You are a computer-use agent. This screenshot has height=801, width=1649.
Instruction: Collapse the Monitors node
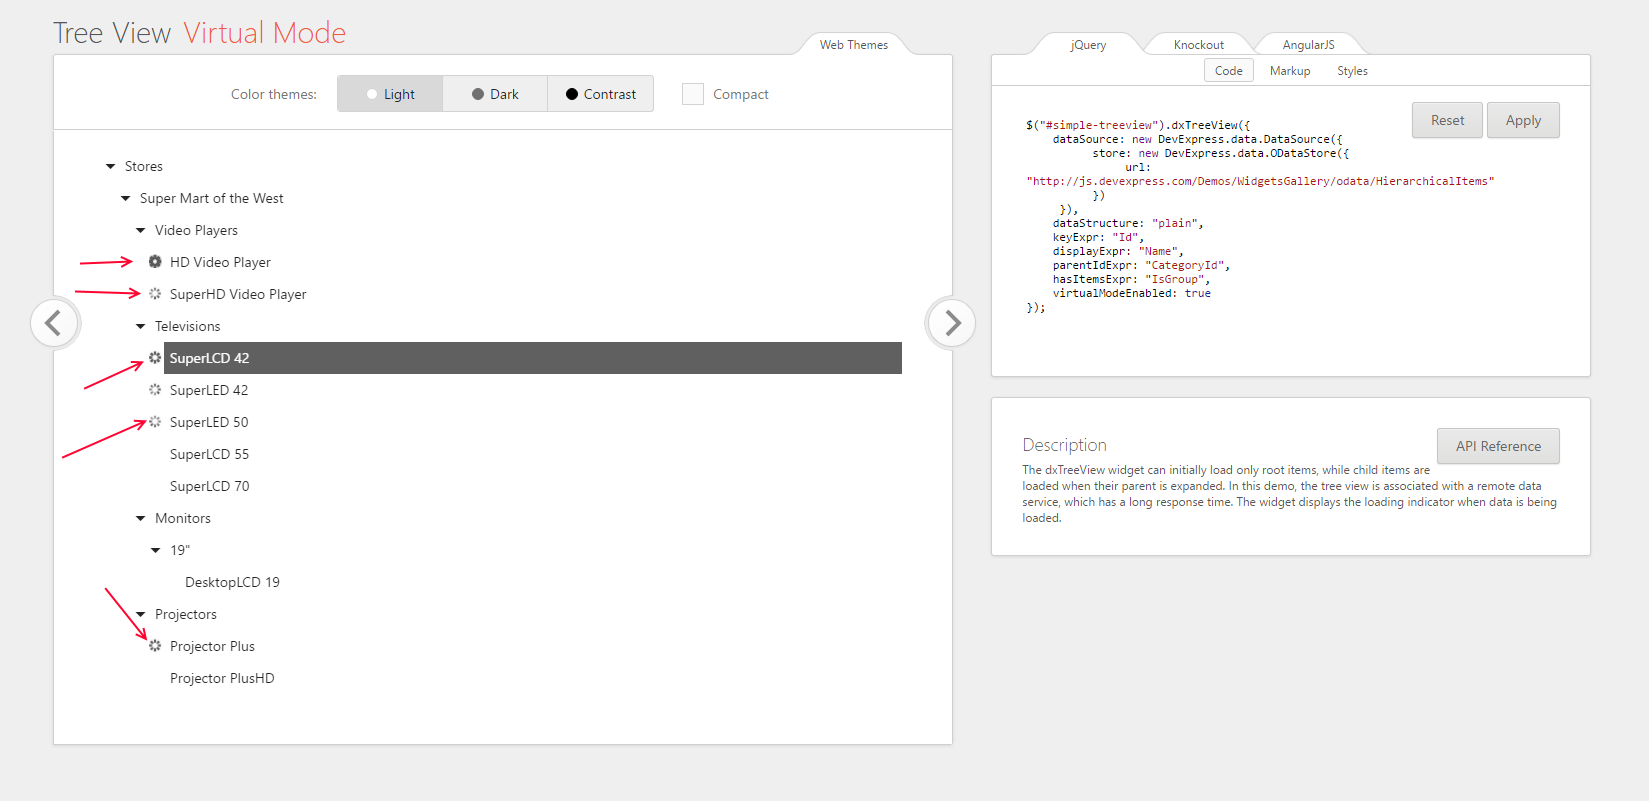tap(141, 518)
